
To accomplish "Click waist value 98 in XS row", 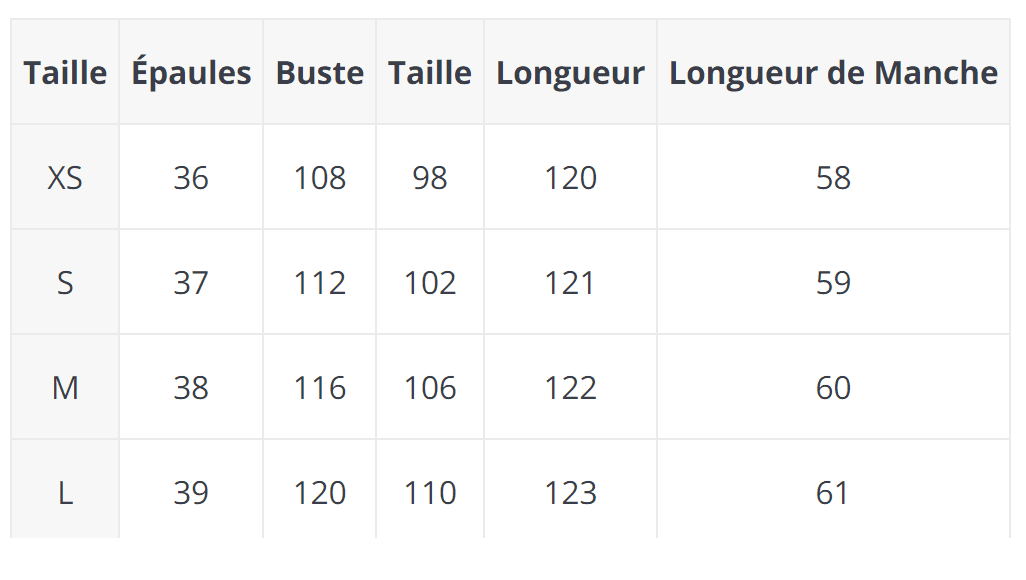I will tap(430, 178).
